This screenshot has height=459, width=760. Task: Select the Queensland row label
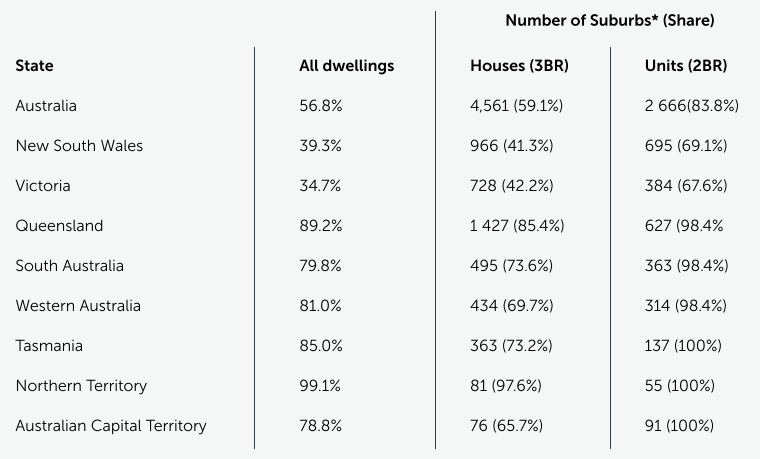pyautogui.click(x=59, y=226)
